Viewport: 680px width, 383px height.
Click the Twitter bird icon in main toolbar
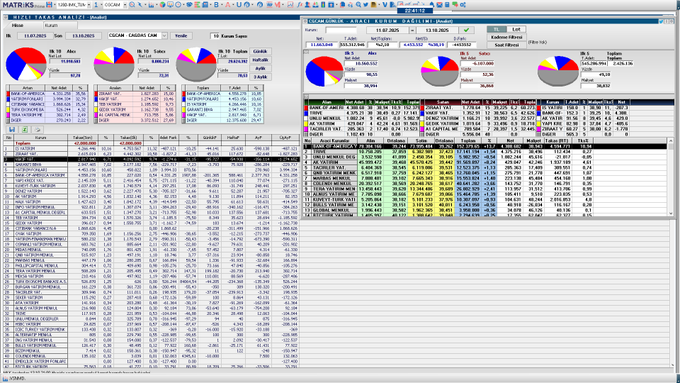tap(366, 5)
